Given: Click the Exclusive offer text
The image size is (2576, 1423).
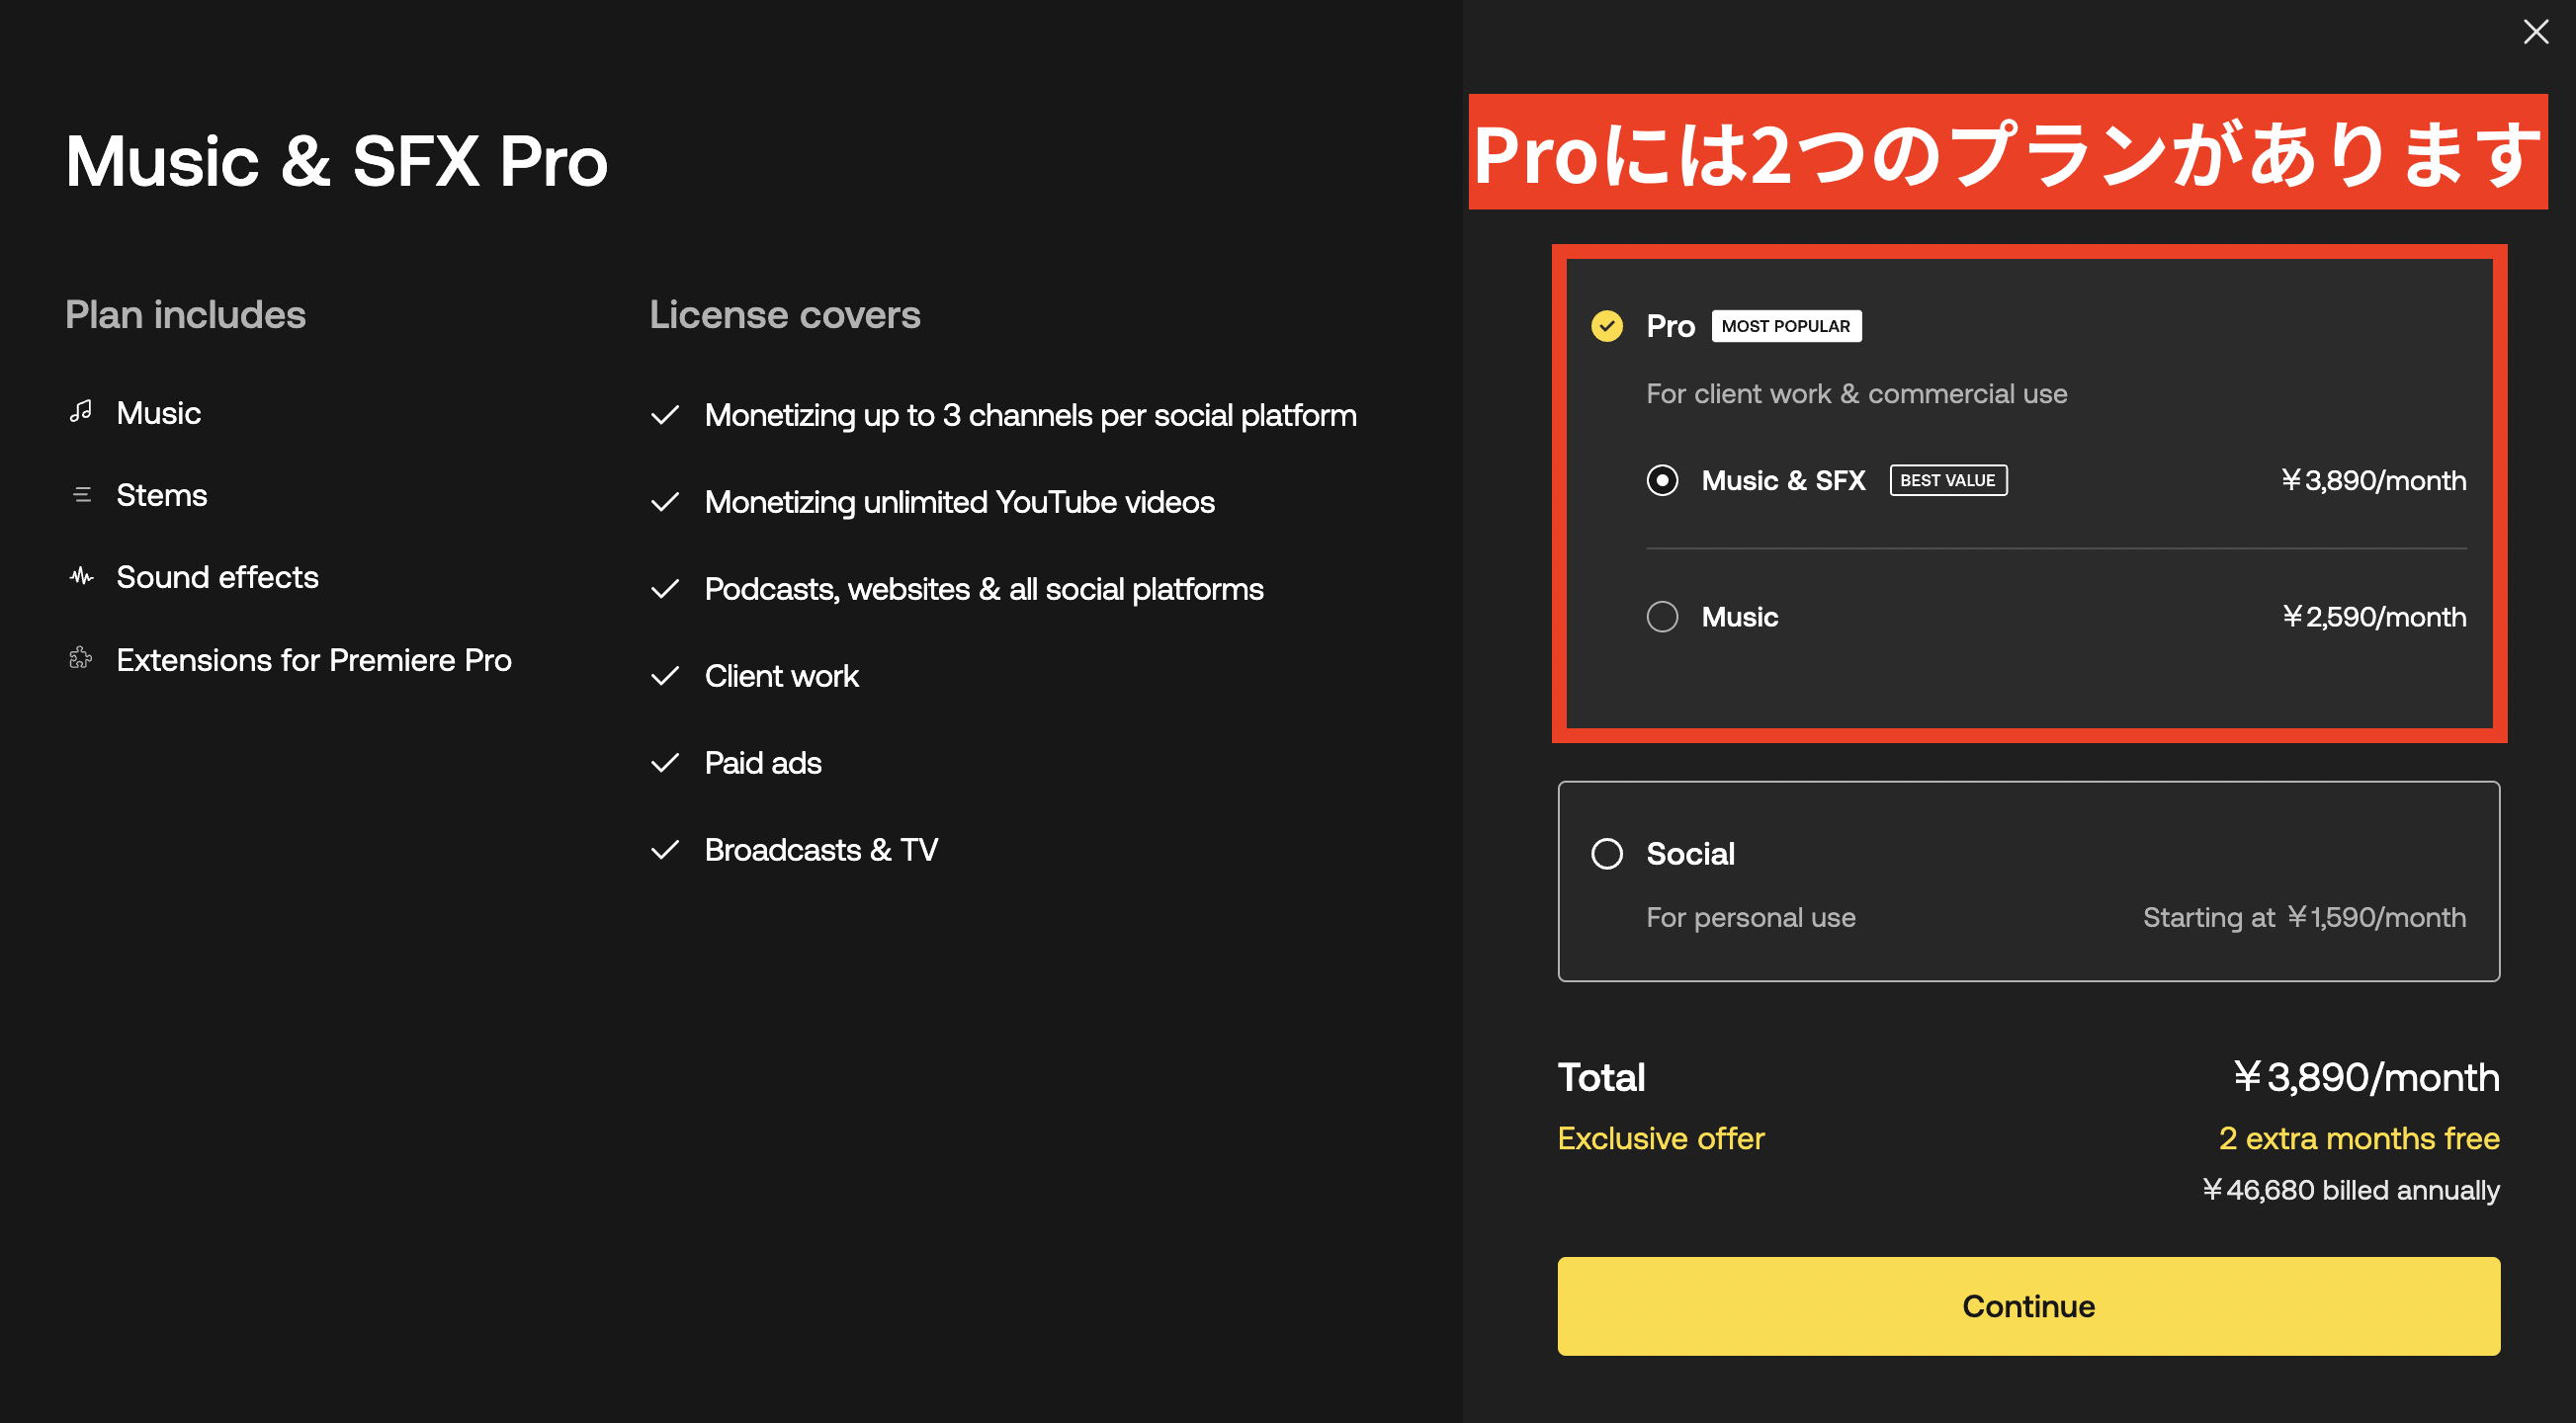Looking at the screenshot, I should tap(1661, 1138).
